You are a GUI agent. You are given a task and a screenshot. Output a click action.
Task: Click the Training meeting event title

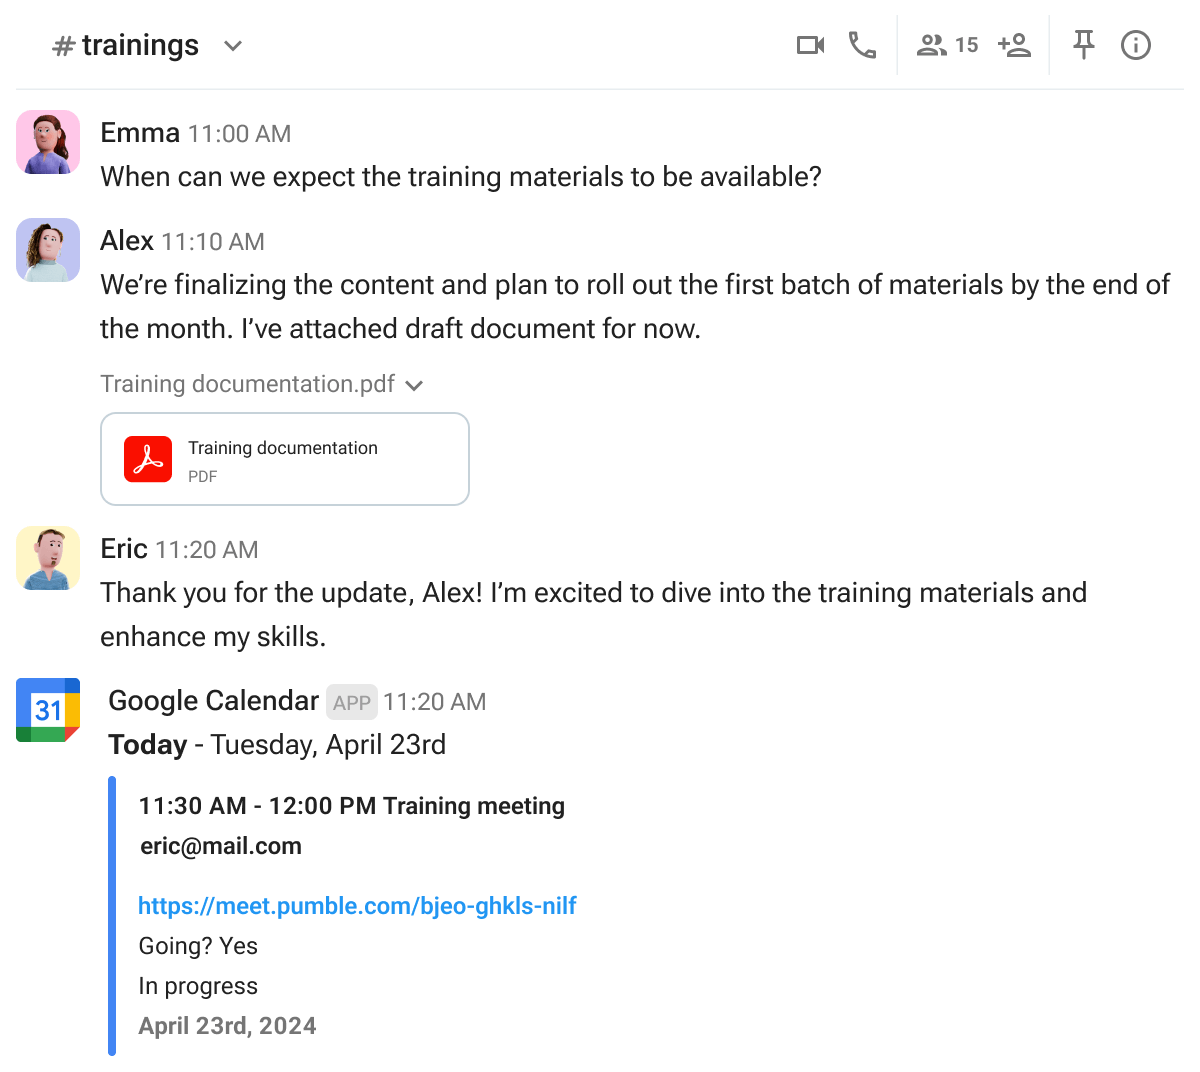(x=473, y=806)
